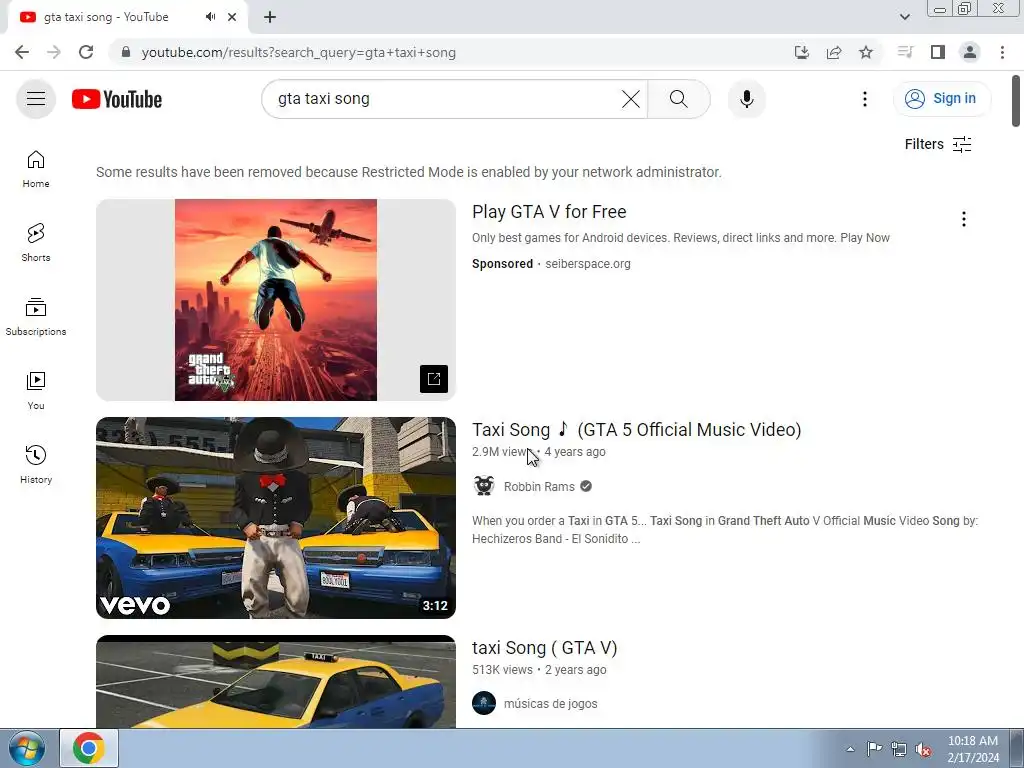Expand the tab search dropdown arrow

click(x=904, y=17)
